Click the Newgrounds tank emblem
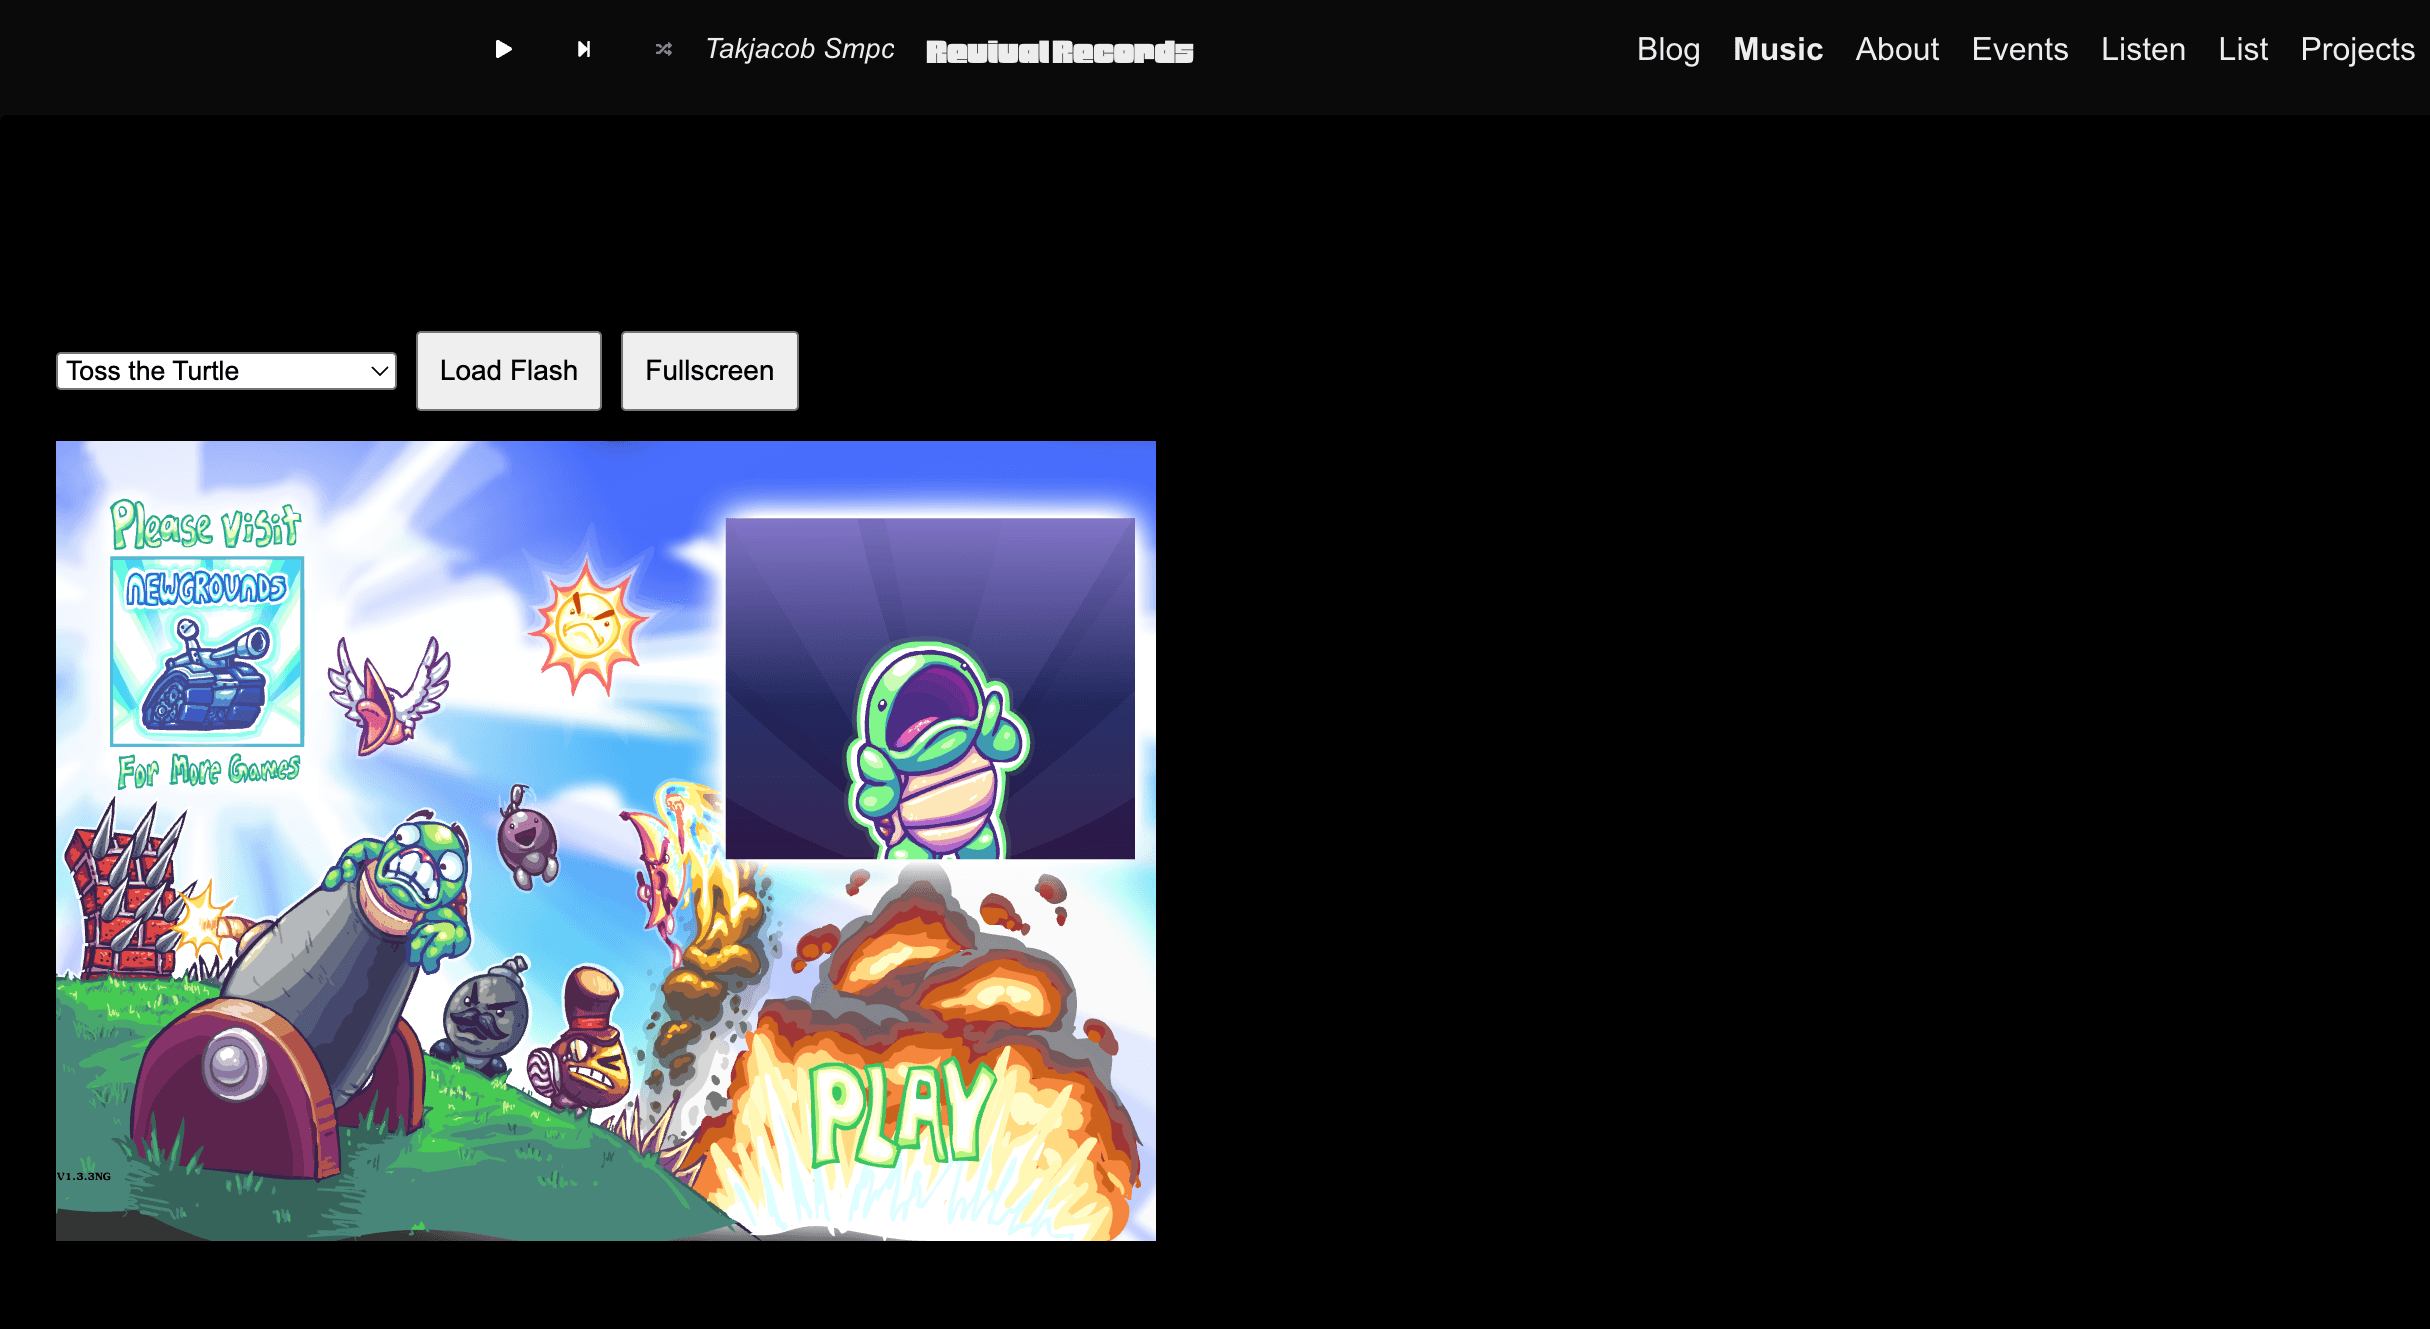The image size is (2430, 1329). 205,648
